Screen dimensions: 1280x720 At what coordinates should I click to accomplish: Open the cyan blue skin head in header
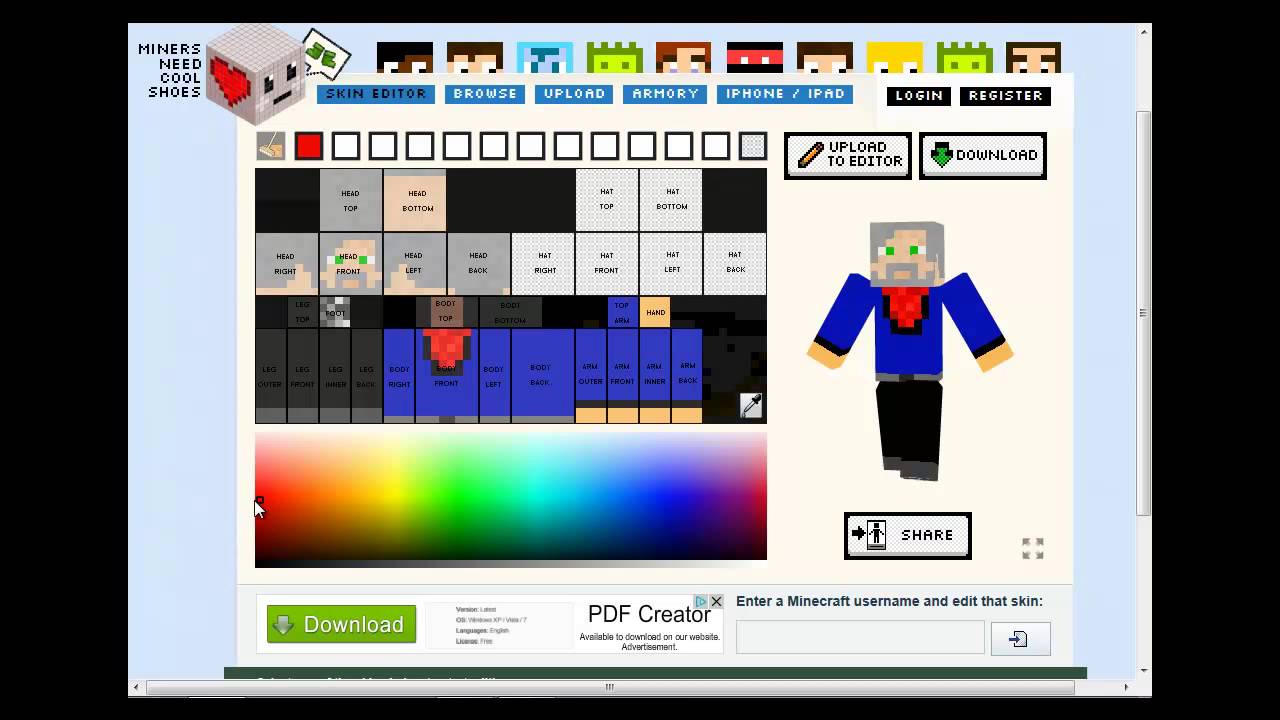tap(545, 58)
